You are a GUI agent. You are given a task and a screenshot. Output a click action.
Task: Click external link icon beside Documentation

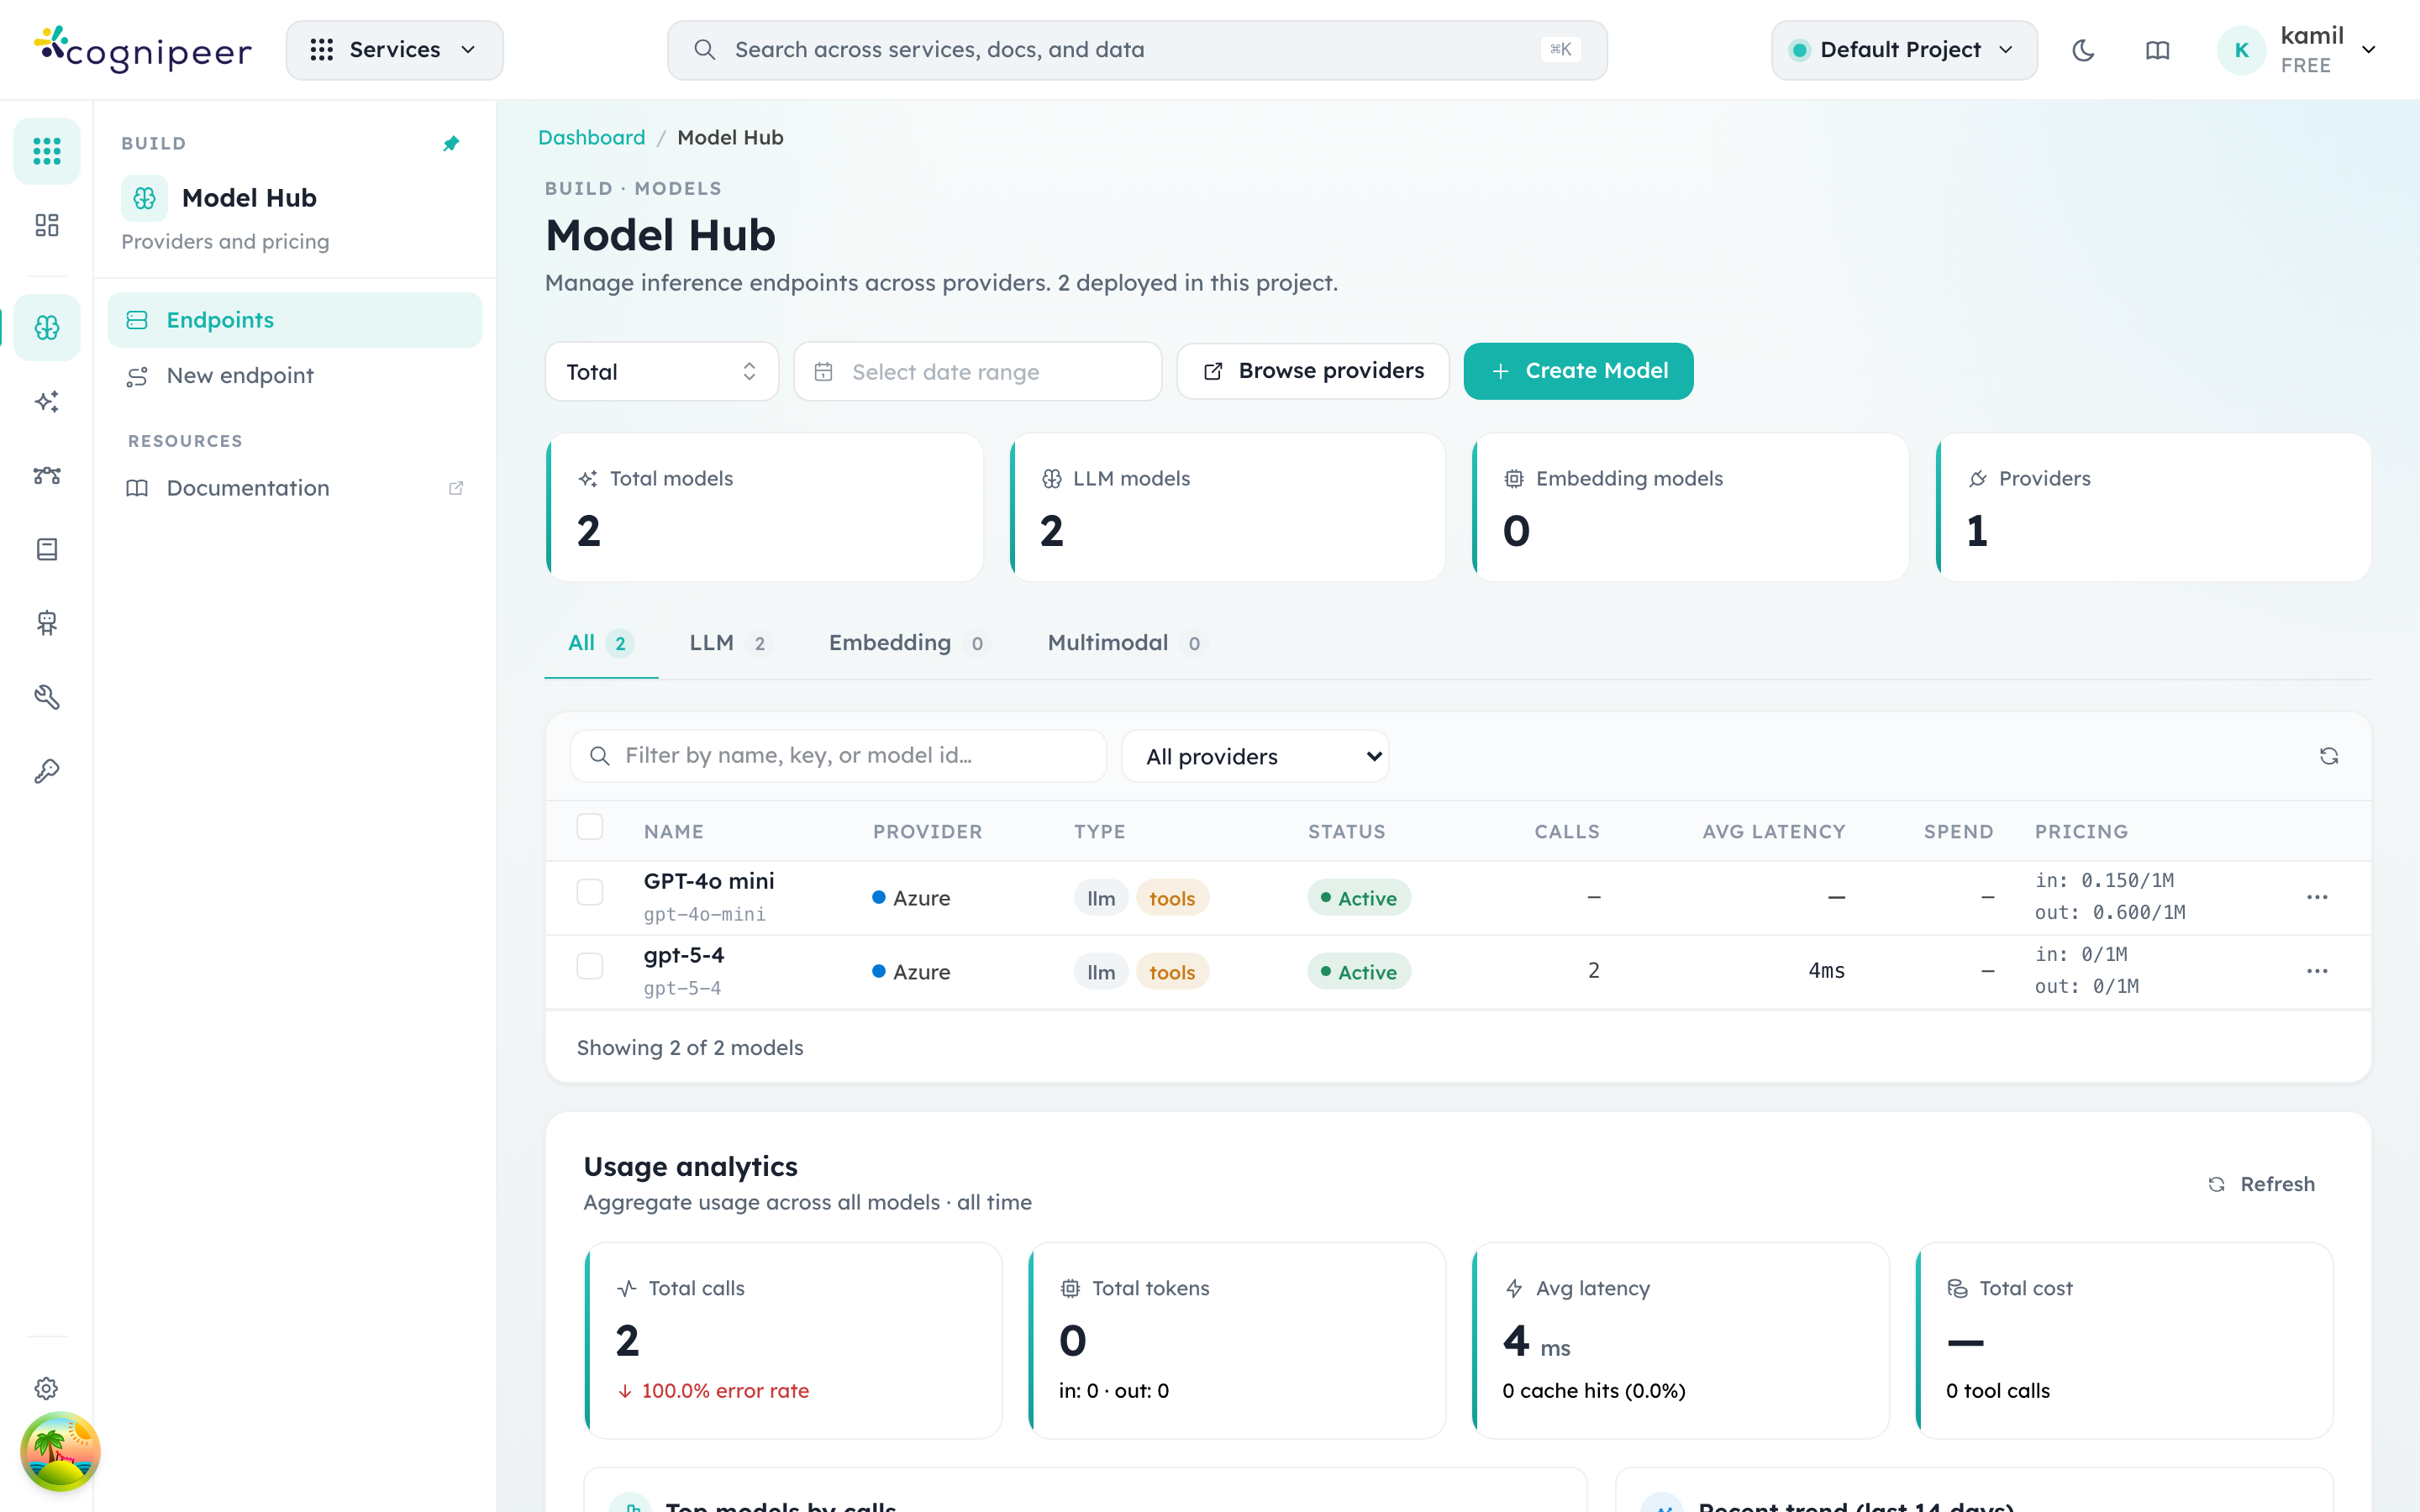456,488
